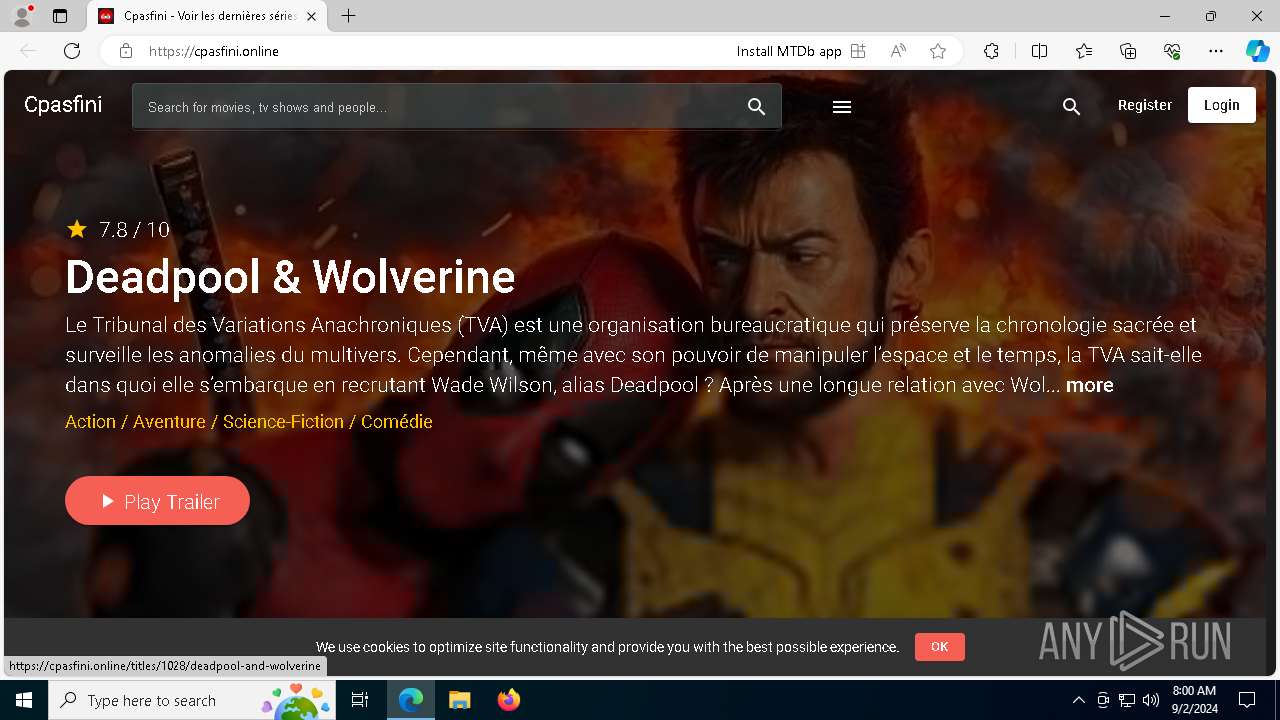Open the volume control in the tray
Screen dimensions: 1280x720
click(1150, 700)
